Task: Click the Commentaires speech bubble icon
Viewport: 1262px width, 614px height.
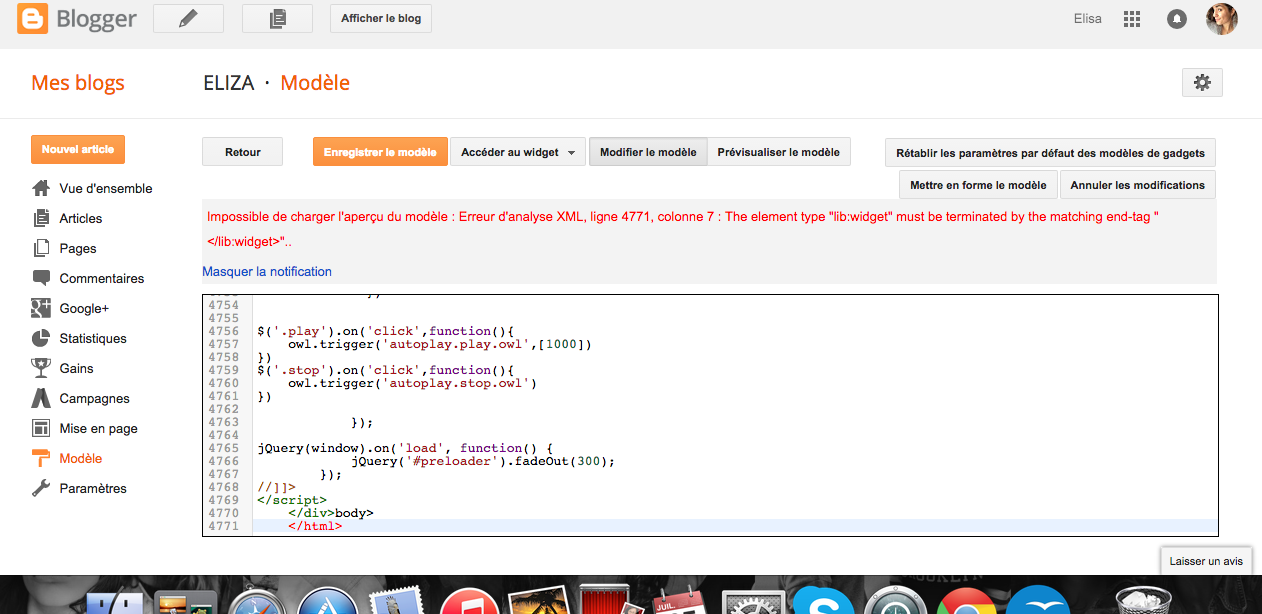Action: click(x=40, y=278)
